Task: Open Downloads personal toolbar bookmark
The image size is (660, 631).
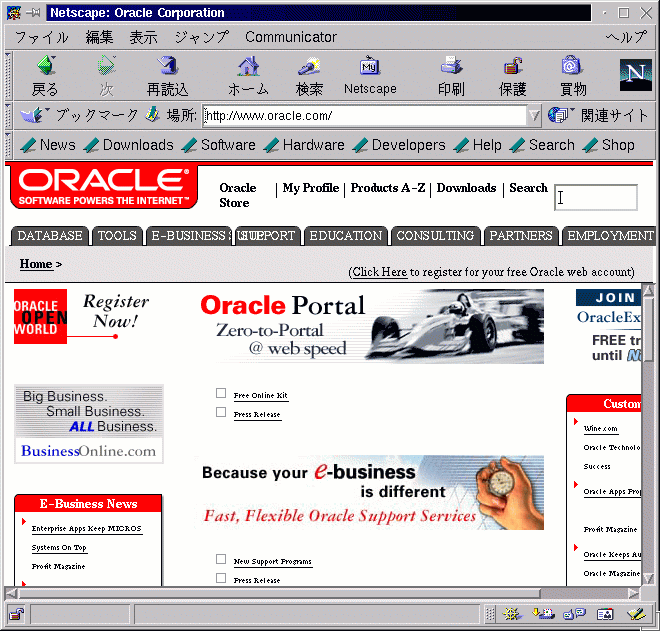Action: [128, 145]
